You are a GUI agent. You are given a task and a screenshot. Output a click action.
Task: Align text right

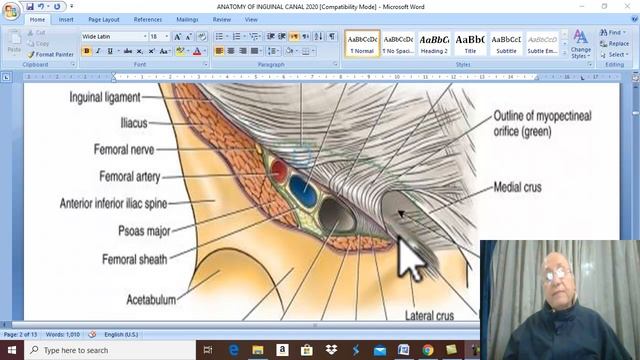[243, 51]
